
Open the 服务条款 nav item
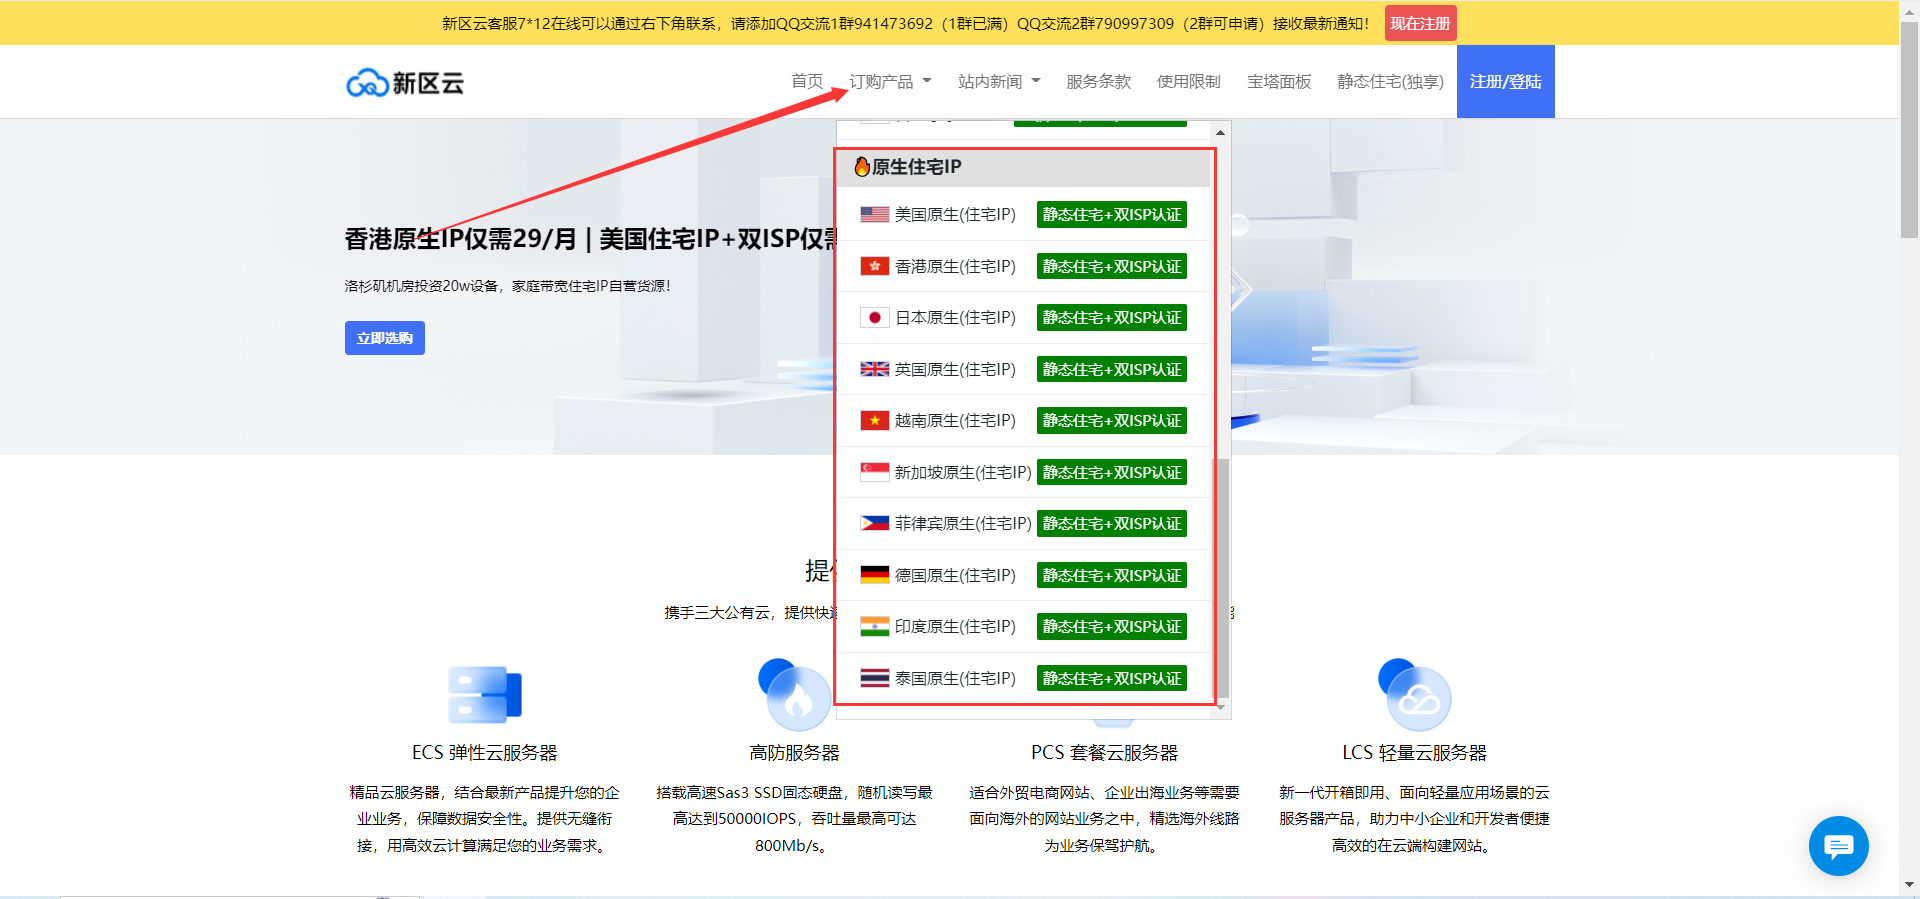tap(1098, 82)
